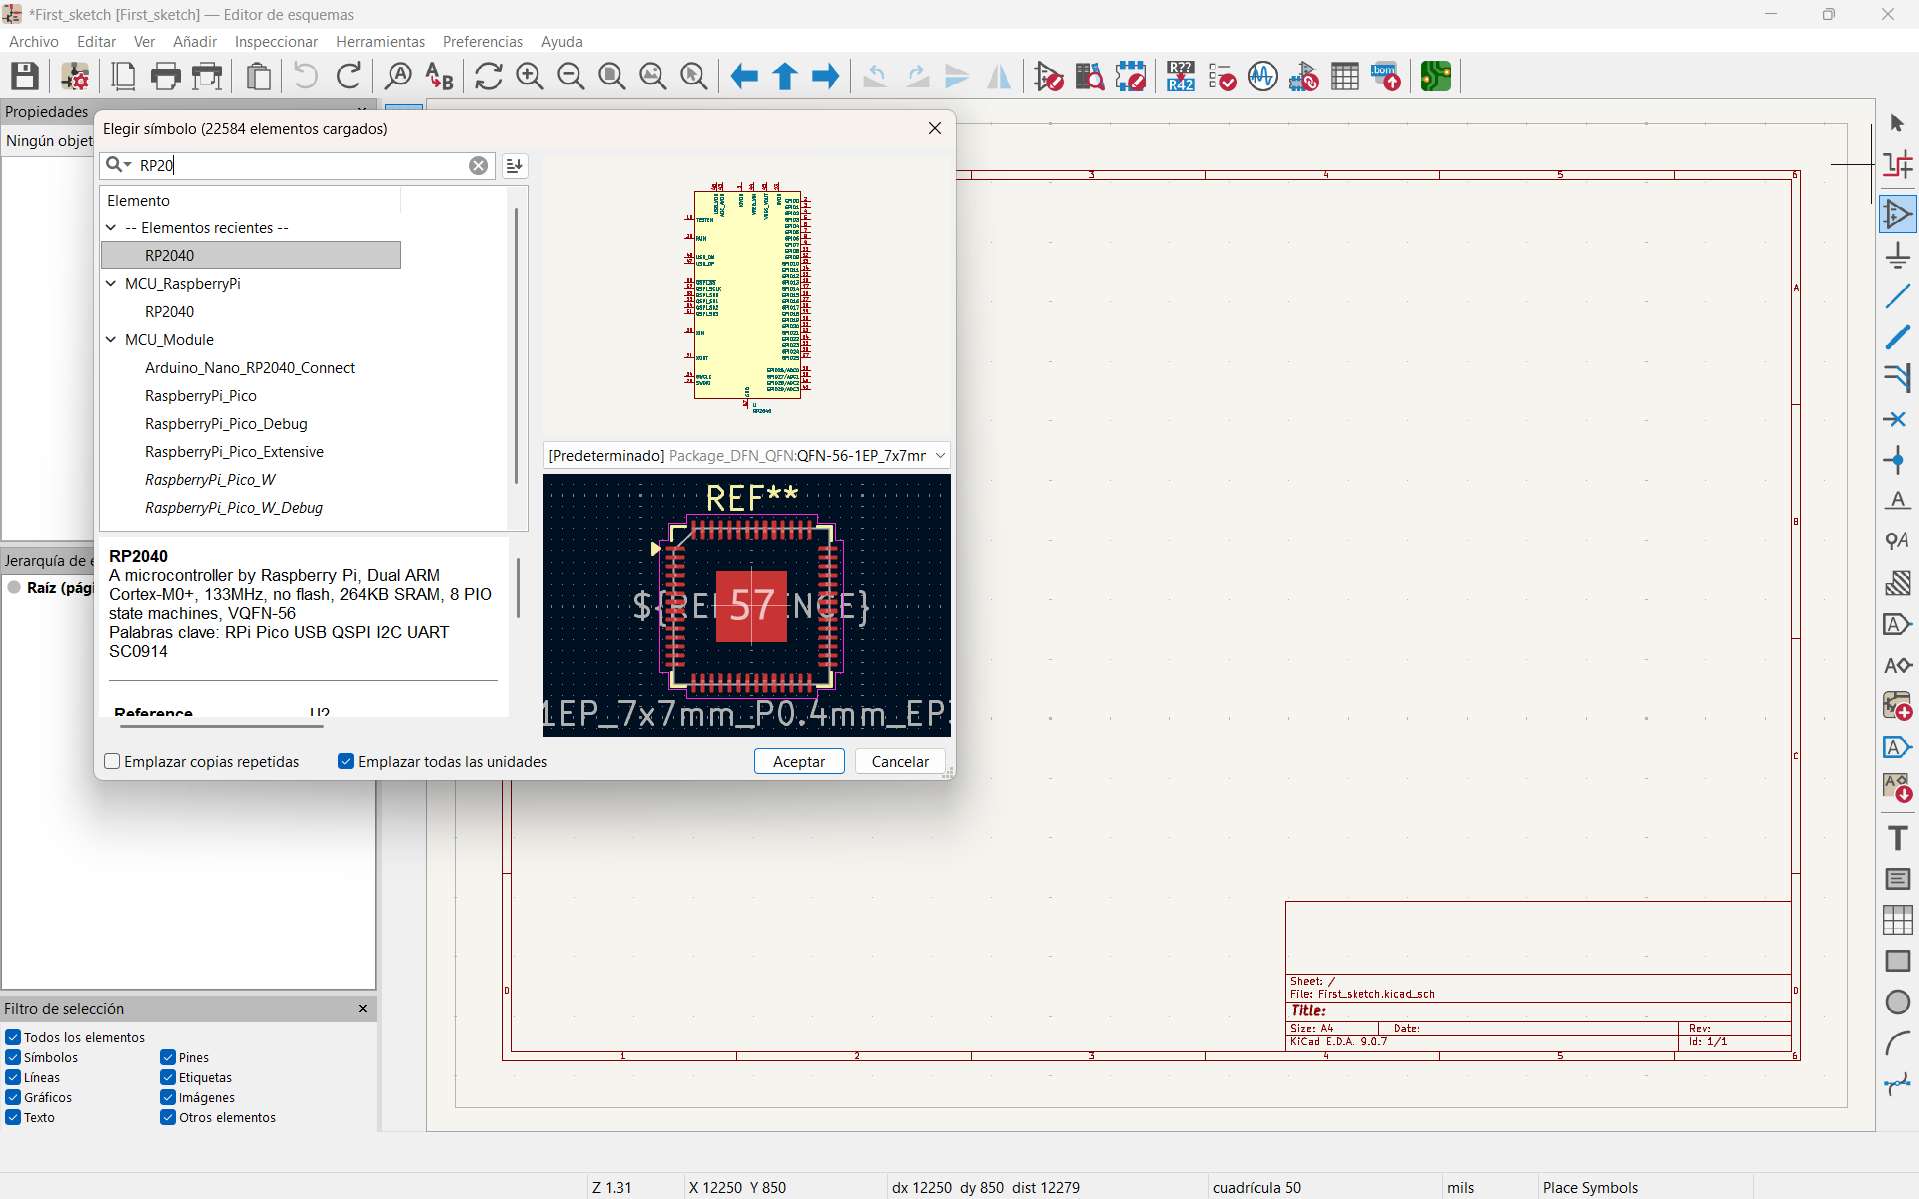Open the PCB editor from the toolbar
This screenshot has height=1199, width=1919.
(1436, 76)
